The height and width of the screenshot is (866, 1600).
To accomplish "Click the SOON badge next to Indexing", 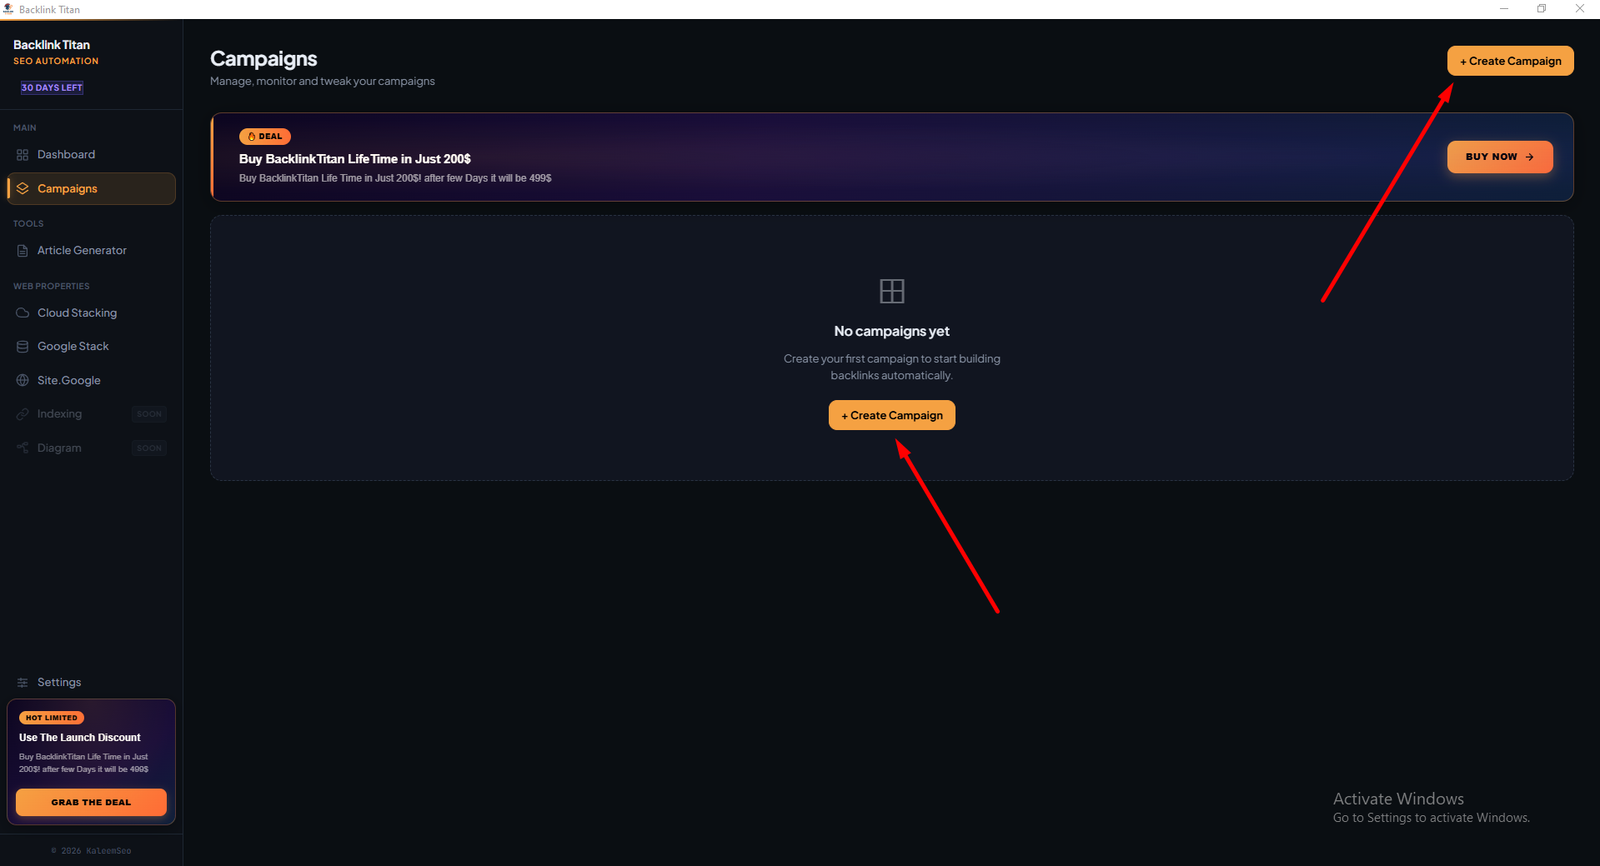I will tap(149, 414).
